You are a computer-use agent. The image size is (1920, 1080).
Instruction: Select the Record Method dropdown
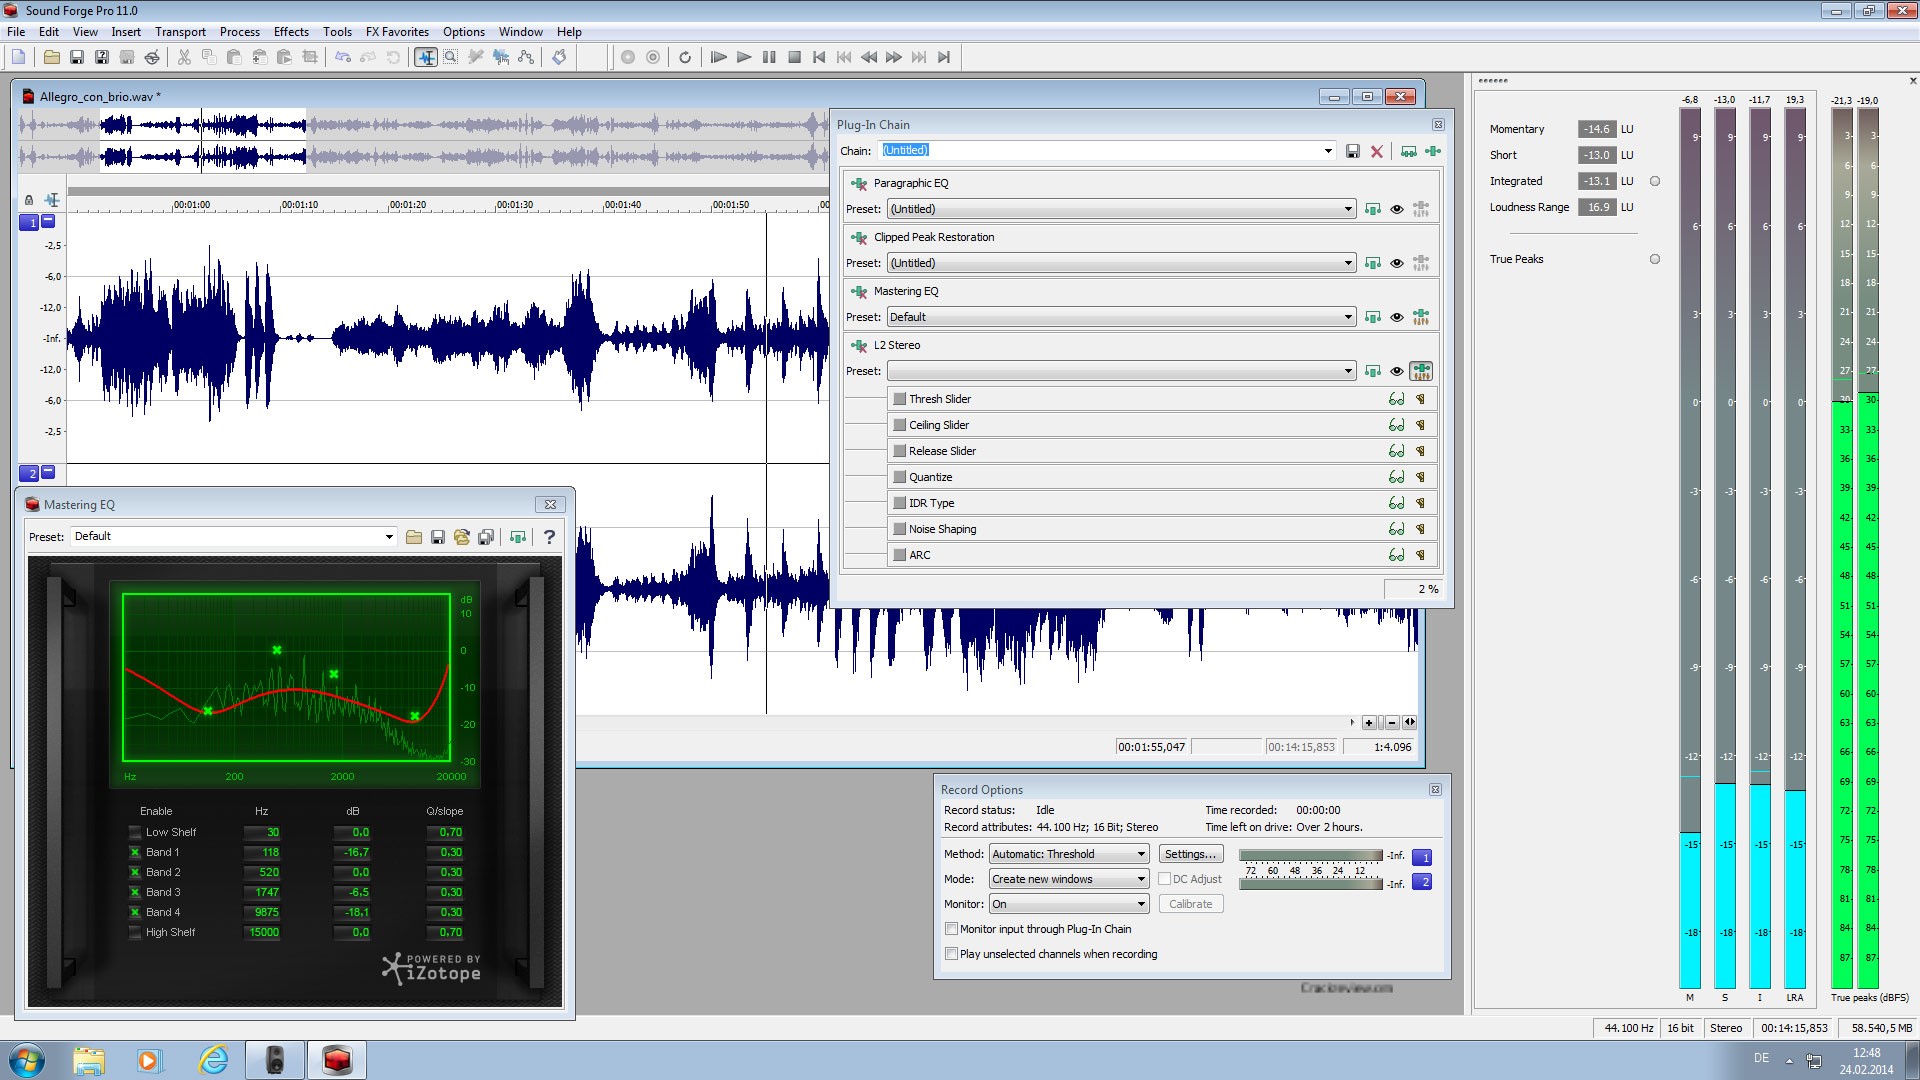pos(1068,853)
